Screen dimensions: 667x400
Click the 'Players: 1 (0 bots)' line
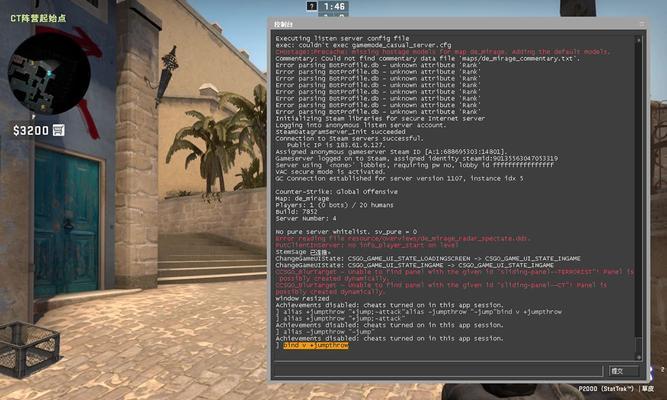(x=334, y=205)
